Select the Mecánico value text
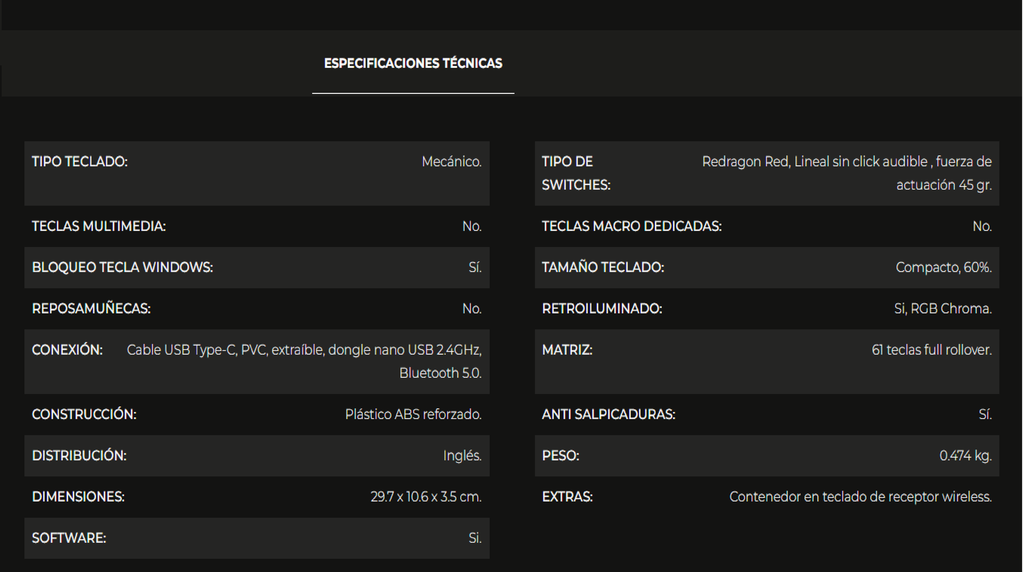 click(x=451, y=162)
